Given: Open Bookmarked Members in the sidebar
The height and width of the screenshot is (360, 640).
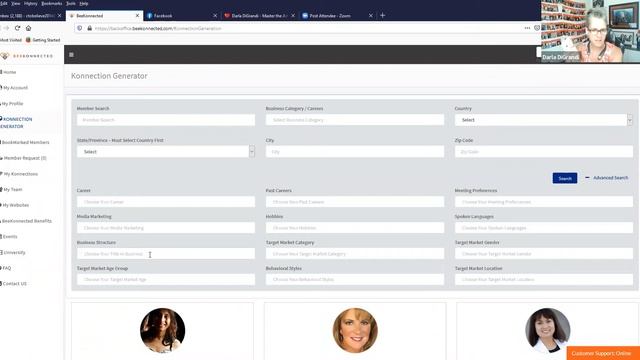Looking at the screenshot, I should pyautogui.click(x=25, y=142).
